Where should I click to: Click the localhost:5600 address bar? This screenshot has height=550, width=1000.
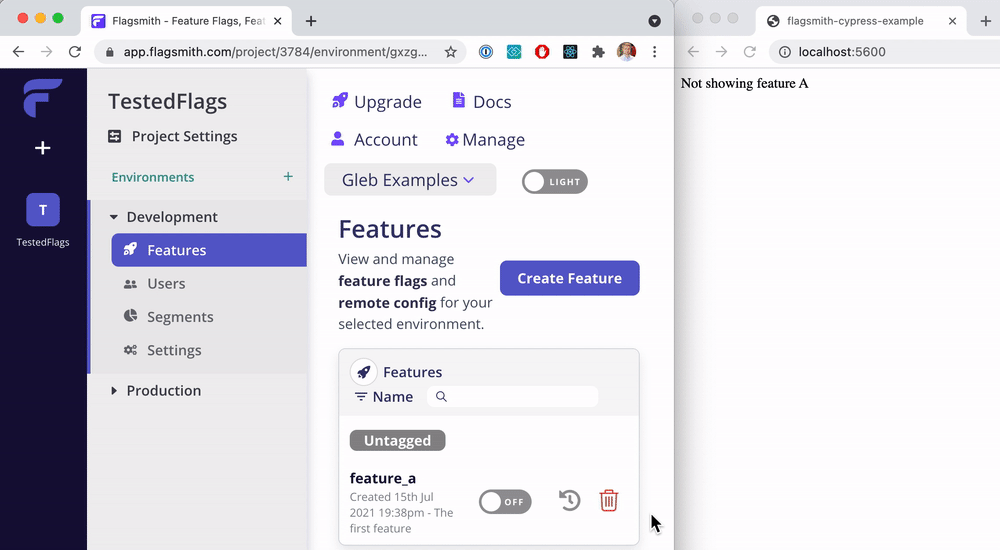tap(886, 52)
